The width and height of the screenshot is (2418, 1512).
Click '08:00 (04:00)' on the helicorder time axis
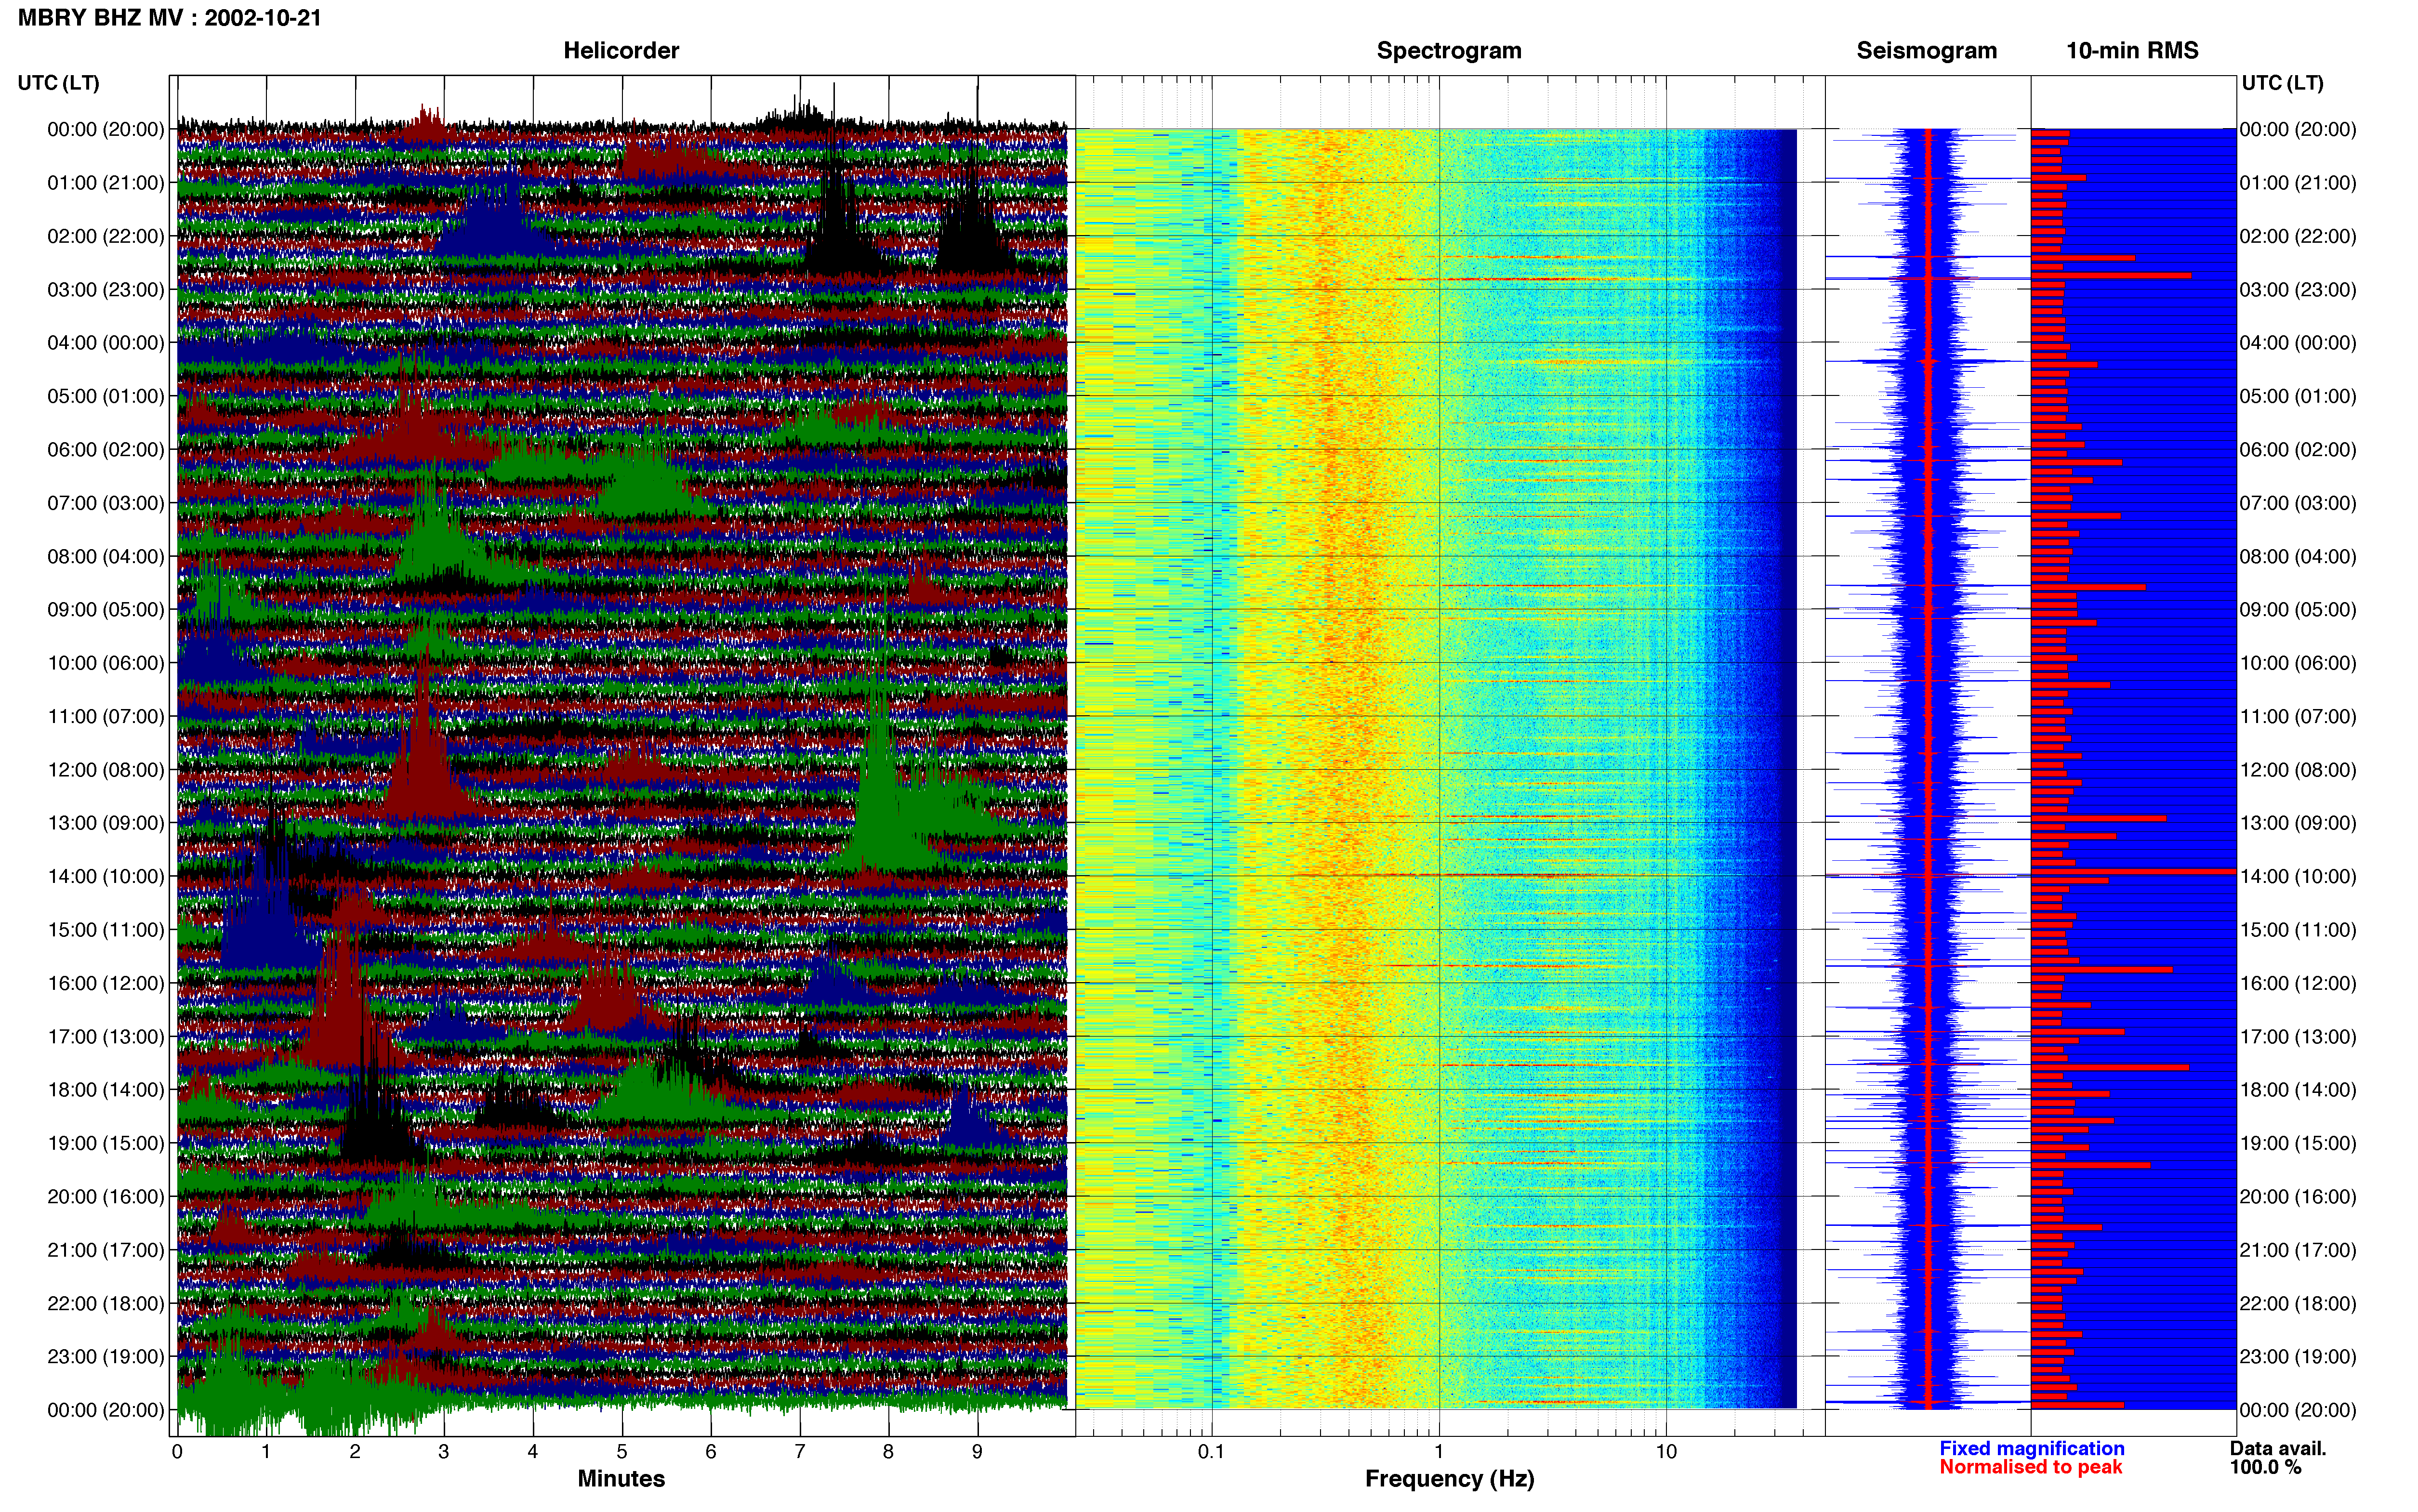pyautogui.click(x=106, y=556)
